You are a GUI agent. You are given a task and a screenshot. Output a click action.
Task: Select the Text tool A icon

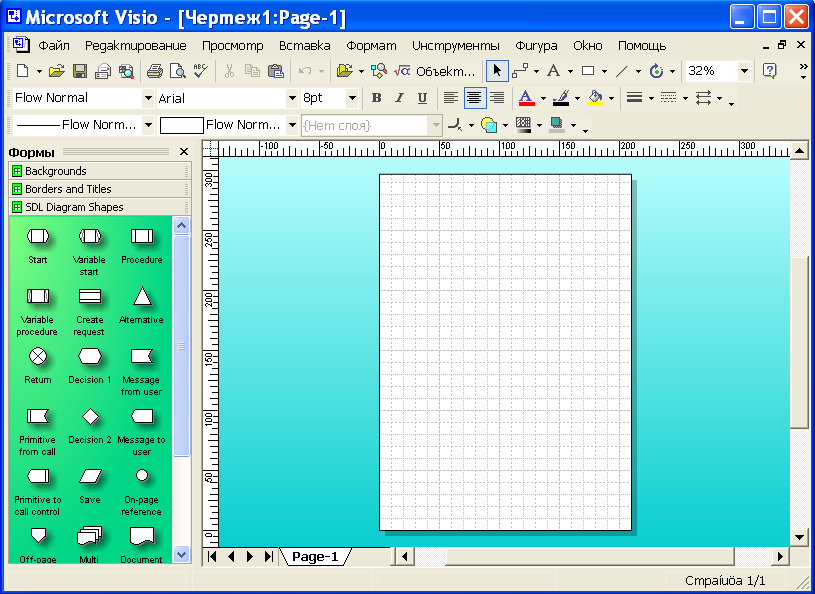click(x=554, y=71)
